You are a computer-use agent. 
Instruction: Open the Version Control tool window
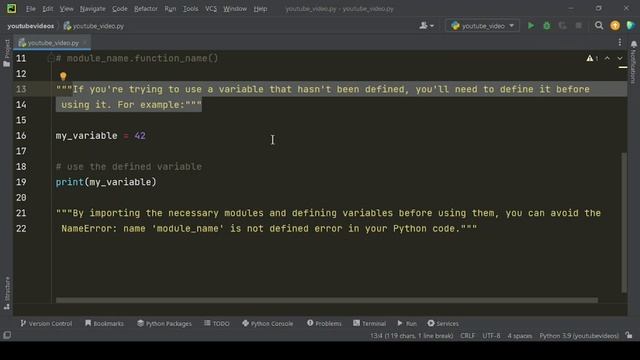(x=46, y=323)
